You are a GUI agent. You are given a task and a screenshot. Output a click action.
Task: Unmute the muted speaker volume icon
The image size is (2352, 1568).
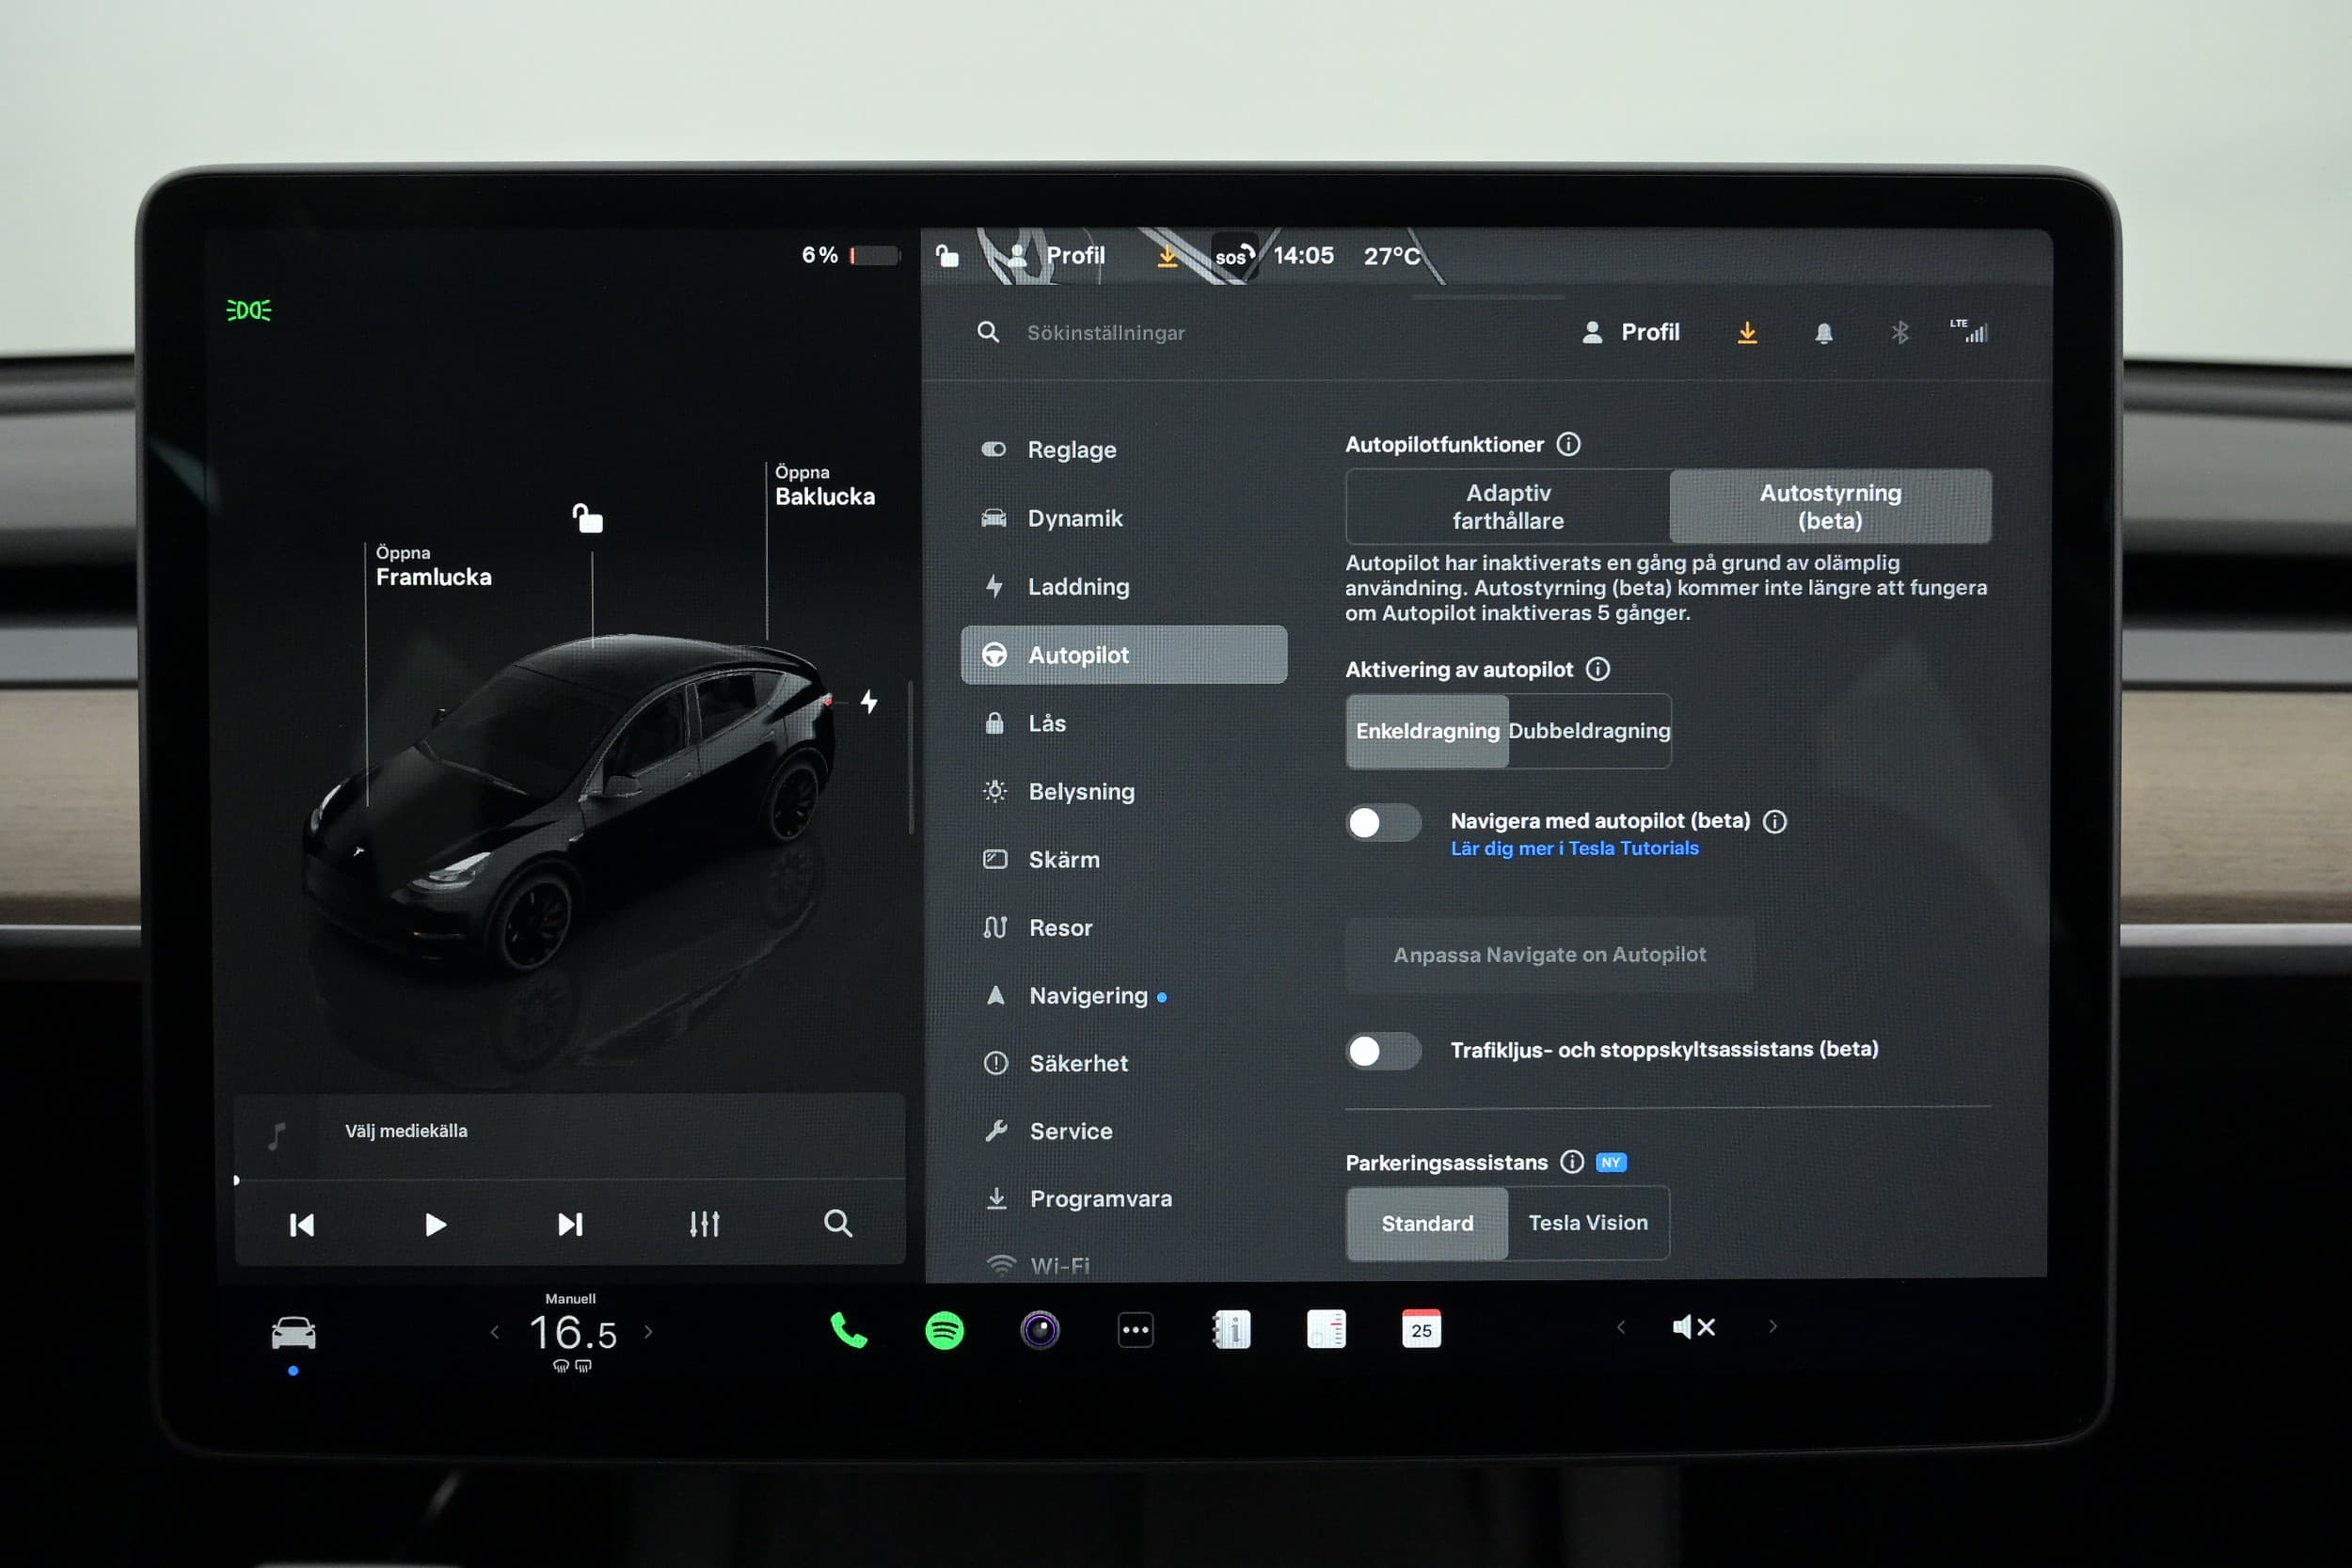1694,1327
